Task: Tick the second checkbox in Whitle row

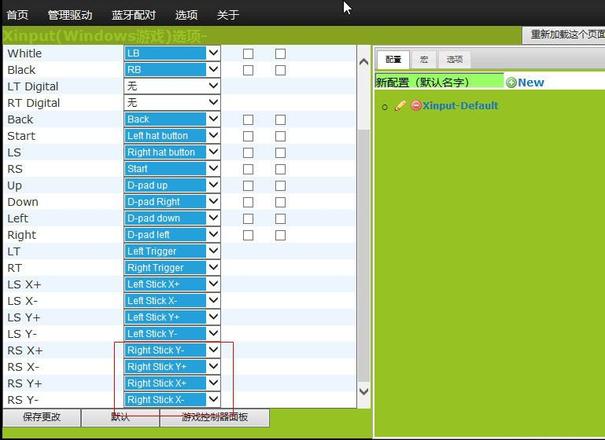Action: point(281,54)
